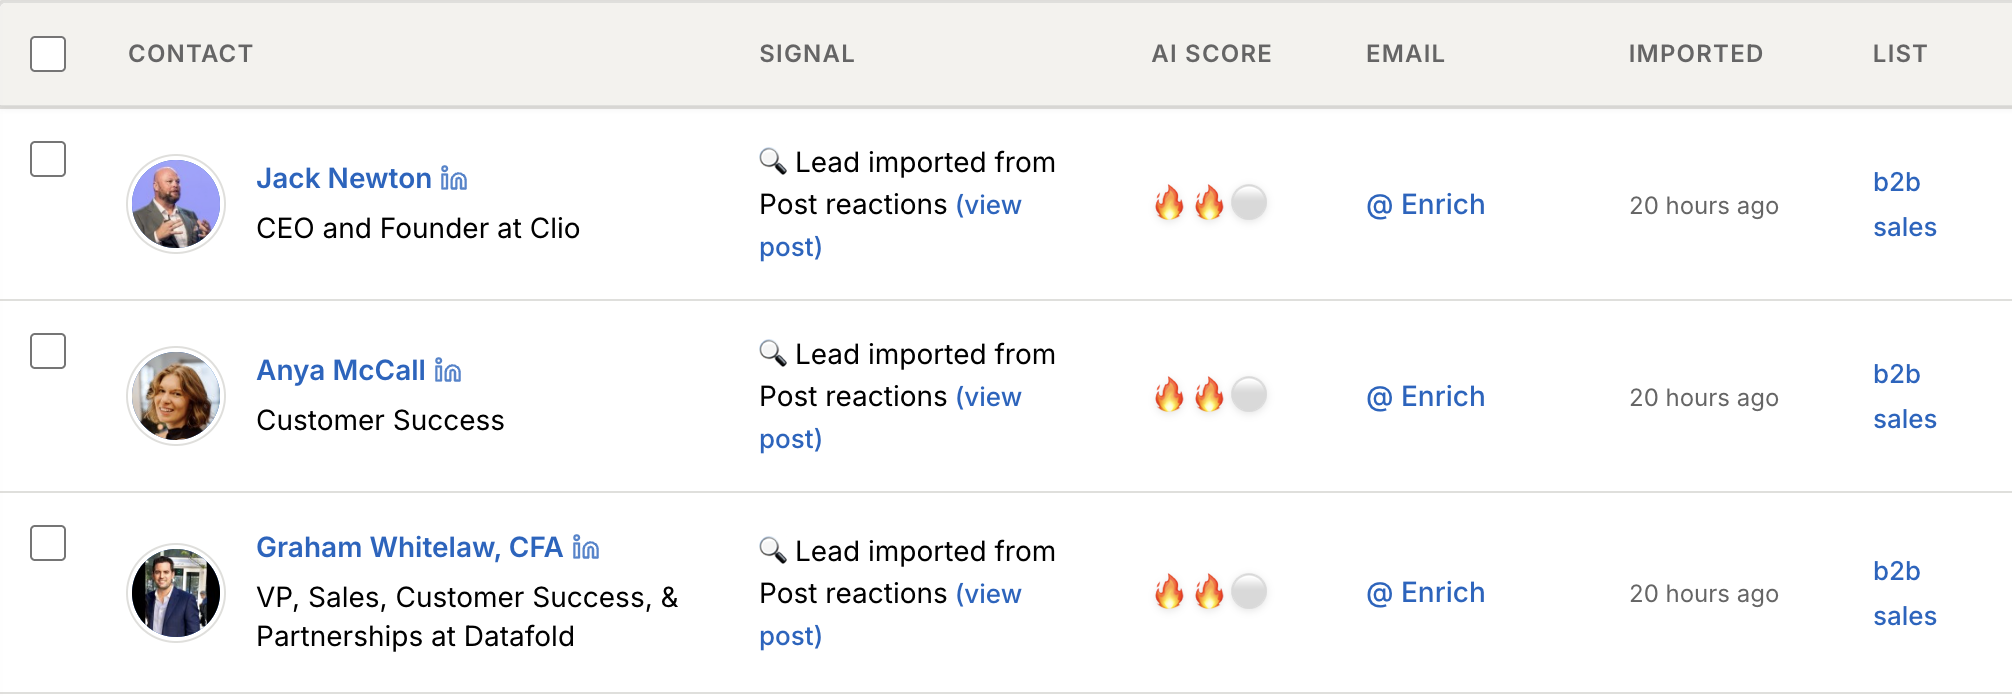
Task: Click the Enrich email icon for Graham Whitelaw
Action: (1427, 592)
